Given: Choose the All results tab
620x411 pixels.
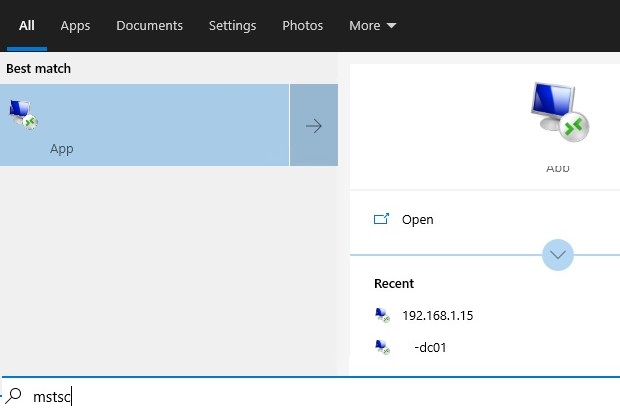Looking at the screenshot, I should (x=27, y=26).
